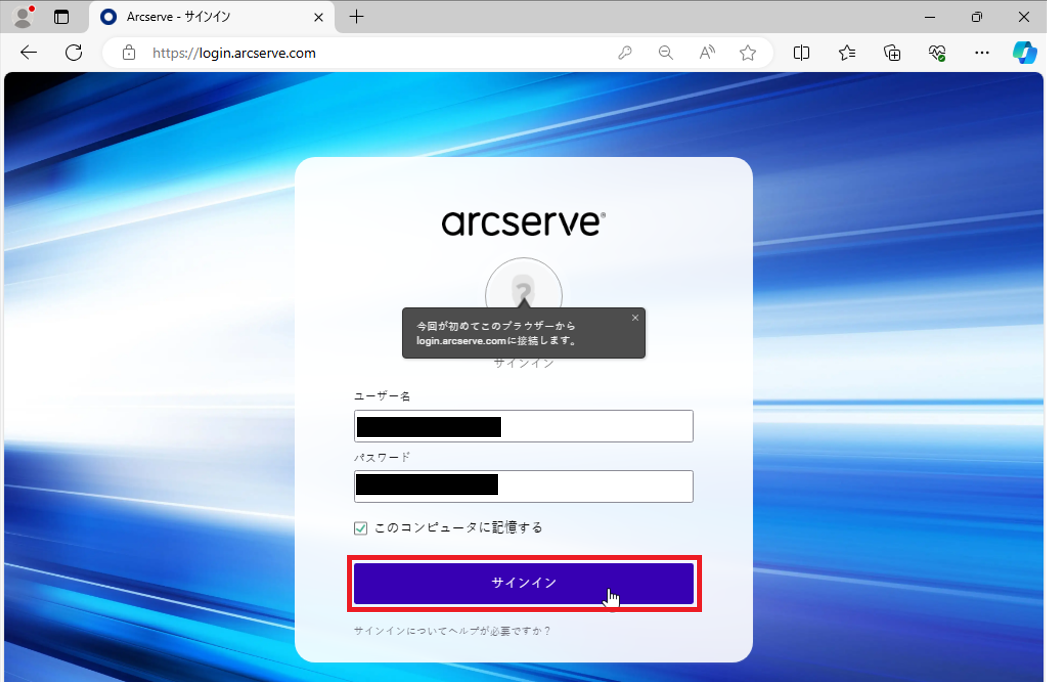Viewport: 1047px width, 685px height.
Task: Minimize the browser window
Action: [x=929, y=17]
